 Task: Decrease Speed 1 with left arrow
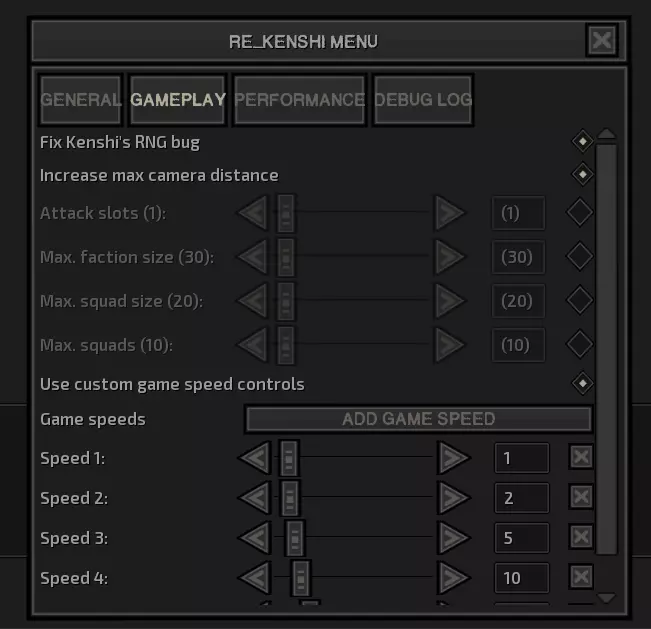[254, 458]
